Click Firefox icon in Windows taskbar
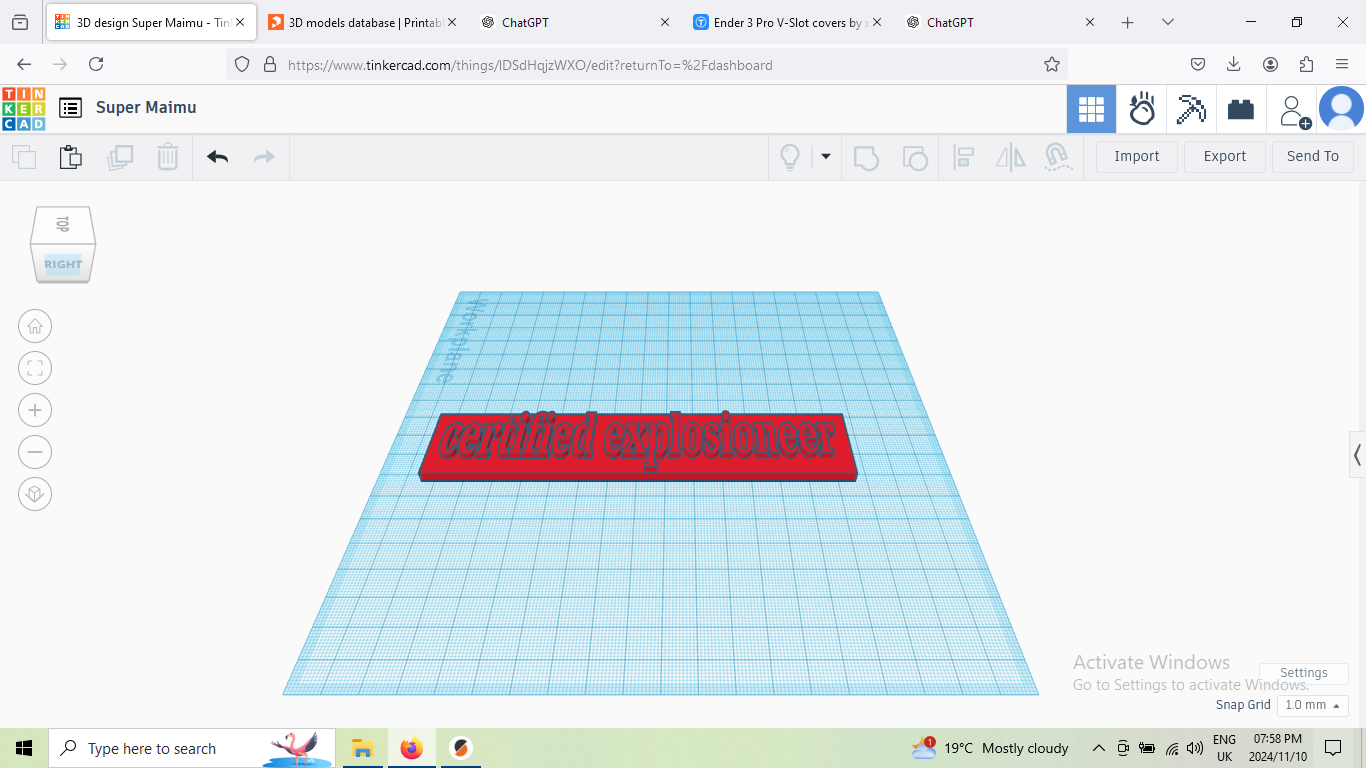Image resolution: width=1366 pixels, height=768 pixels. point(411,748)
